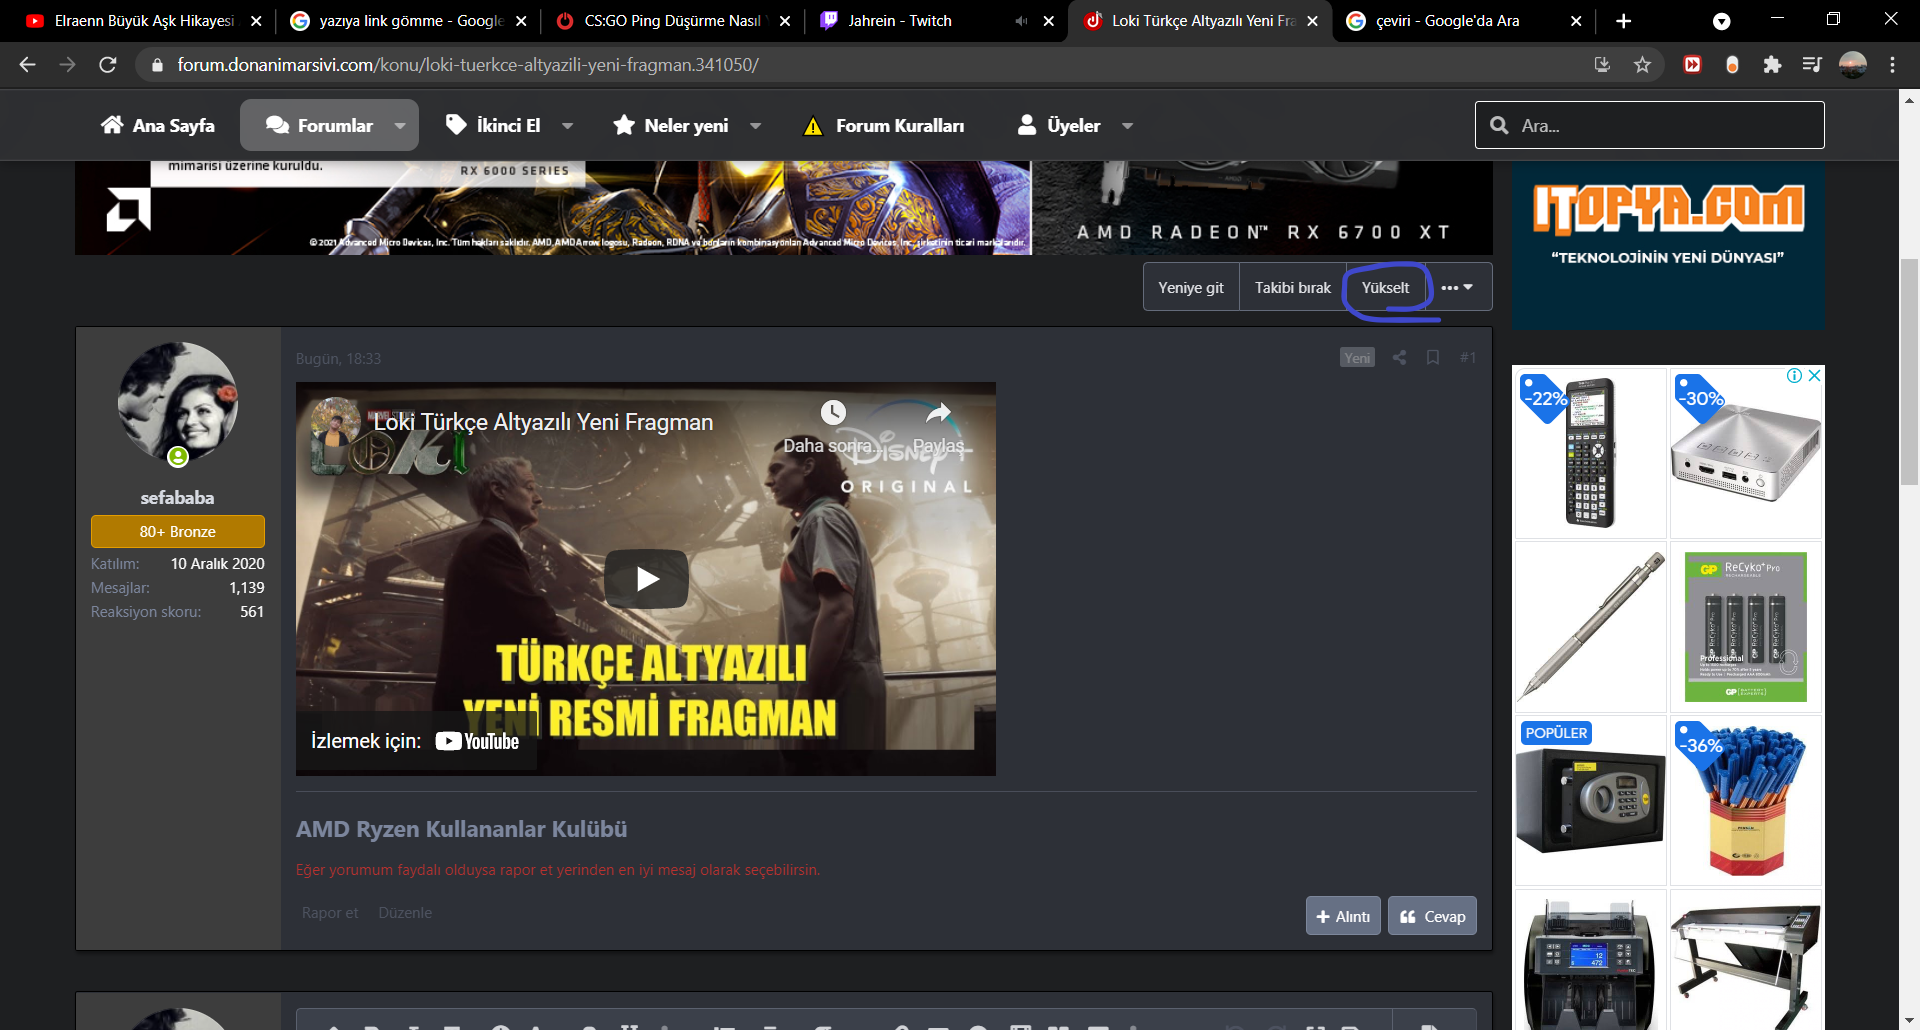Open Forum Kuralları page
The width and height of the screenshot is (1920, 1030).
click(x=884, y=126)
